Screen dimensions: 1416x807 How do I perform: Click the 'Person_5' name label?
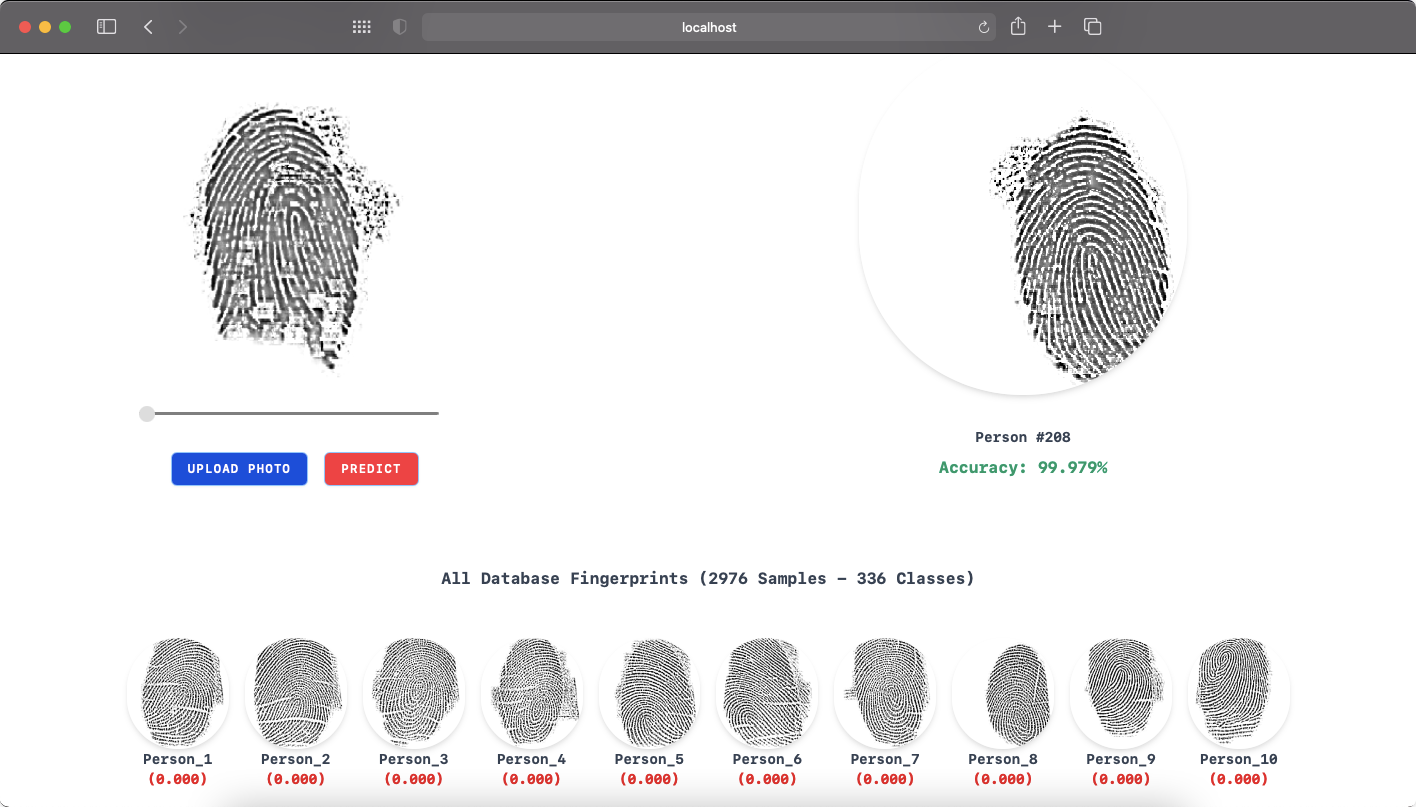[650, 759]
